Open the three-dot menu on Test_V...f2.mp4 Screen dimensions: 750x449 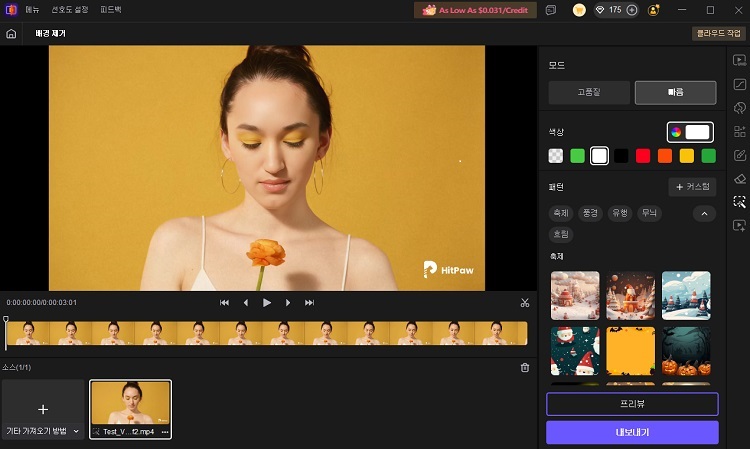tap(165, 432)
